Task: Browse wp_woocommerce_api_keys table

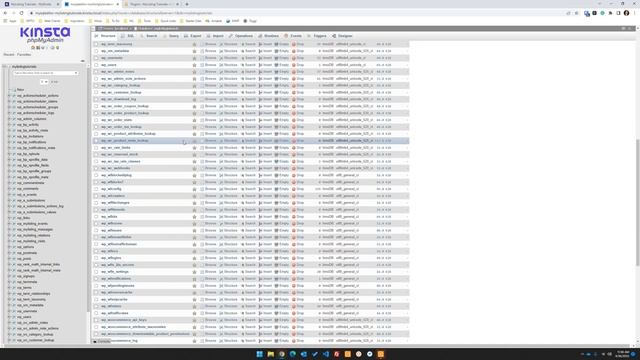Action: click(208, 320)
